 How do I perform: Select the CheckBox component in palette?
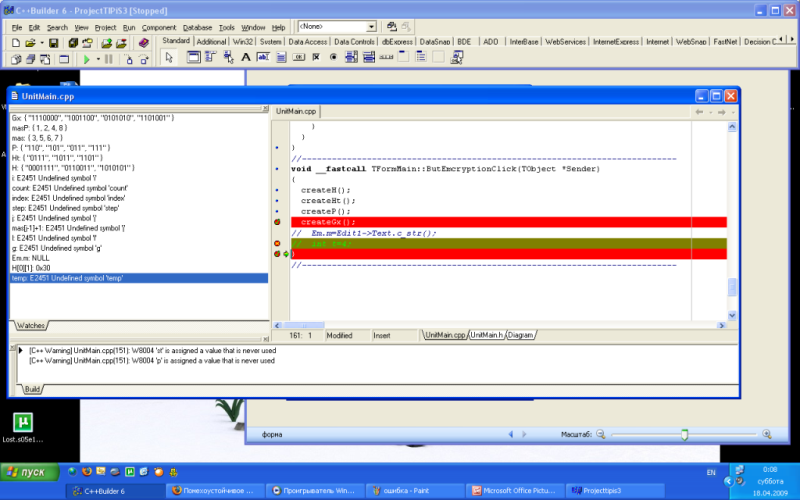point(317,58)
